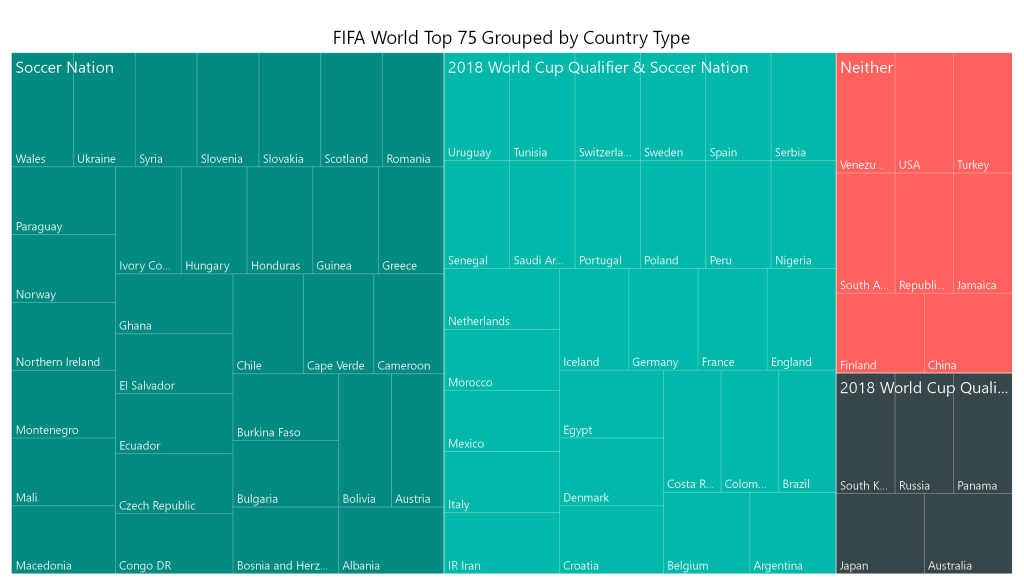Select the Argentina treemap tile

click(793, 534)
